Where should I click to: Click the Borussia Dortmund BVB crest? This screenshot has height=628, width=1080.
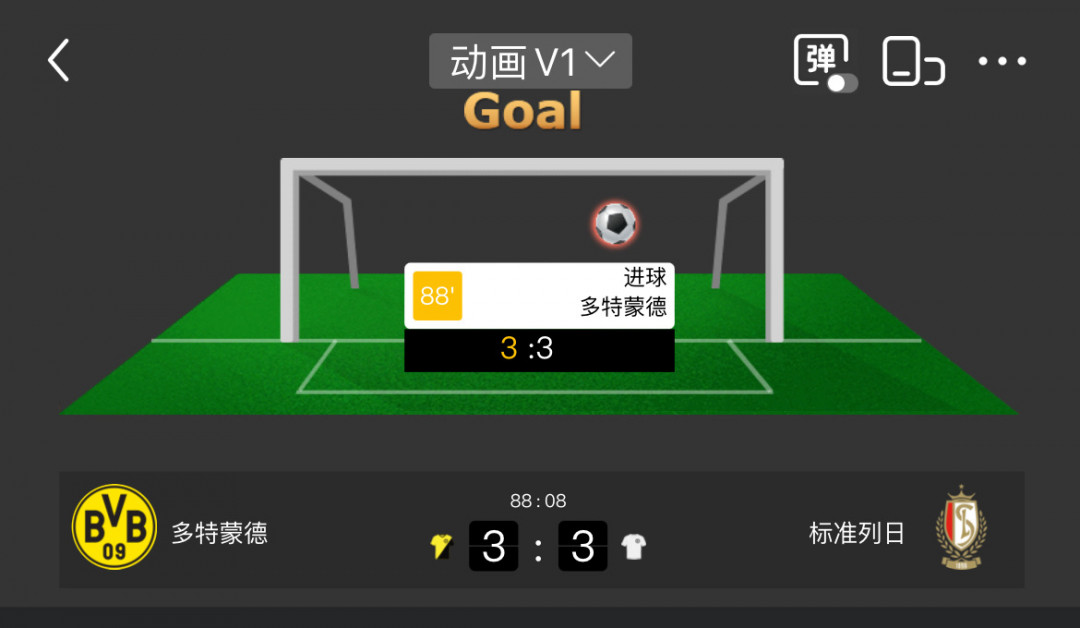pyautogui.click(x=114, y=527)
